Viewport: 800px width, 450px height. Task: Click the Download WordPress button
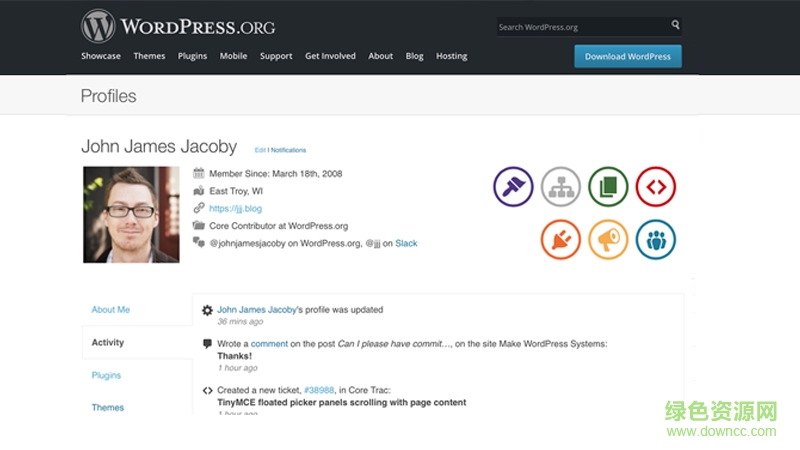(x=628, y=57)
